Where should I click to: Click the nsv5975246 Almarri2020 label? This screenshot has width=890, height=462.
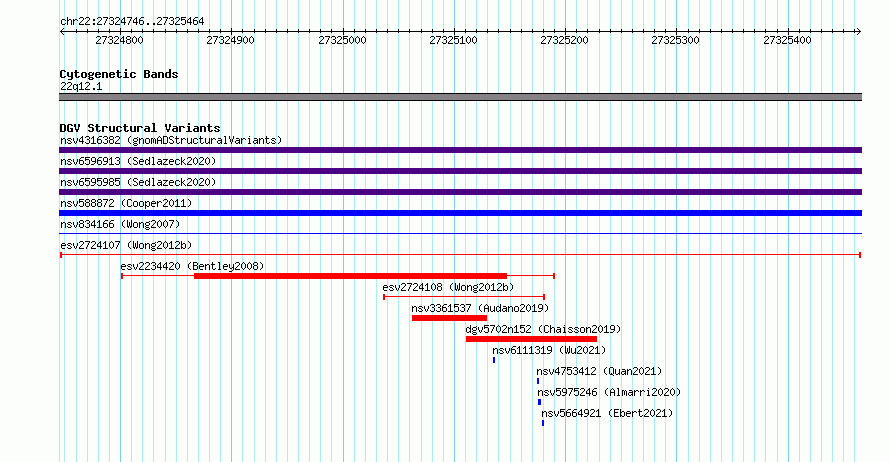point(609,392)
